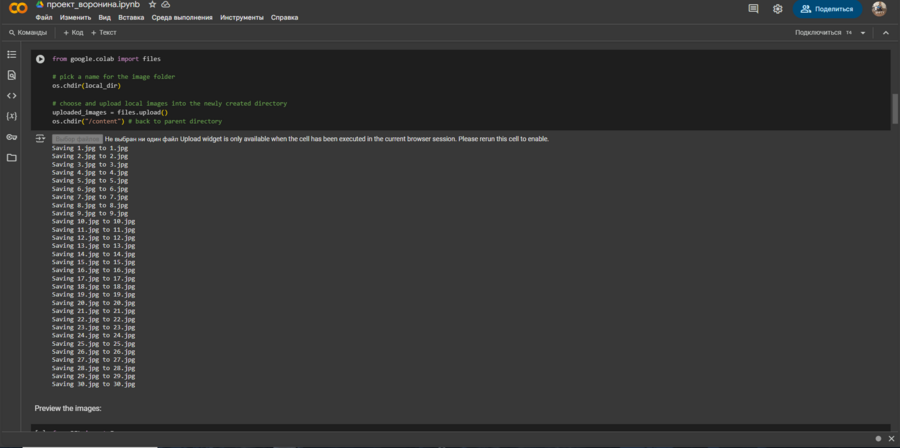Click 'Saving 30.jpg to 30.jpg' output line
900x448 pixels.
pyautogui.click(x=94, y=384)
